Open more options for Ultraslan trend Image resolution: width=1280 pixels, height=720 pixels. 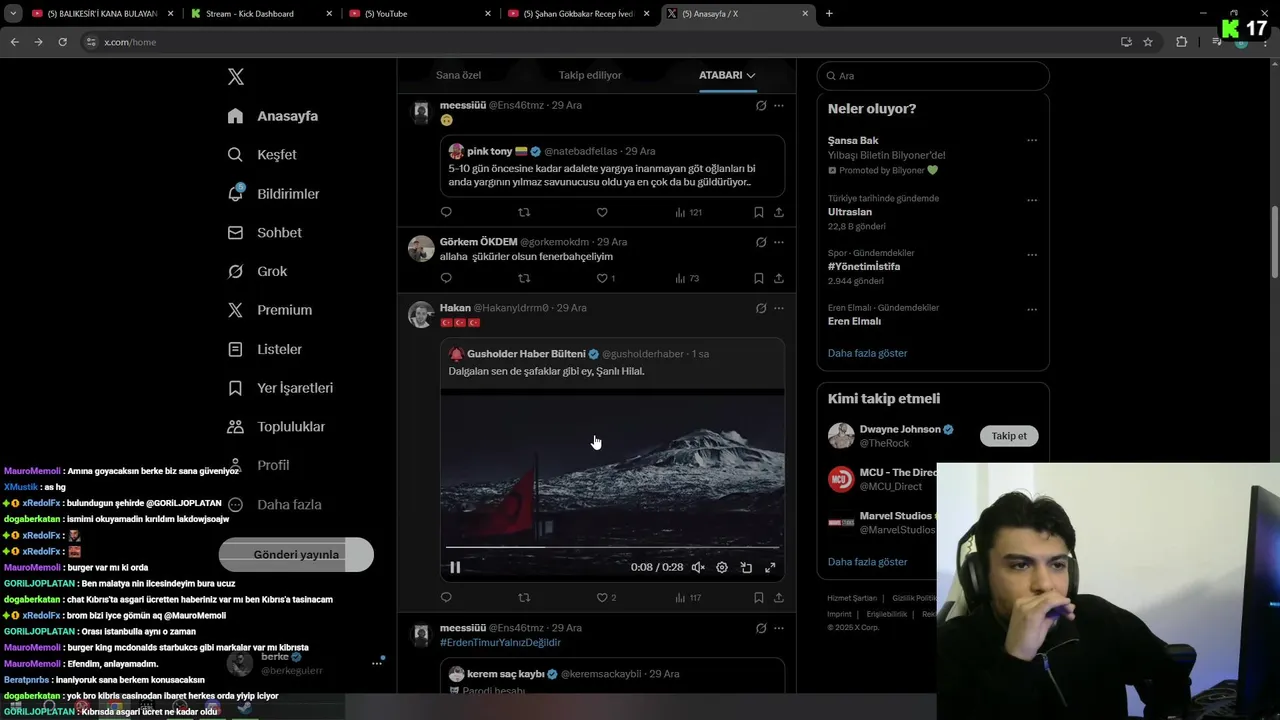coord(1032,200)
